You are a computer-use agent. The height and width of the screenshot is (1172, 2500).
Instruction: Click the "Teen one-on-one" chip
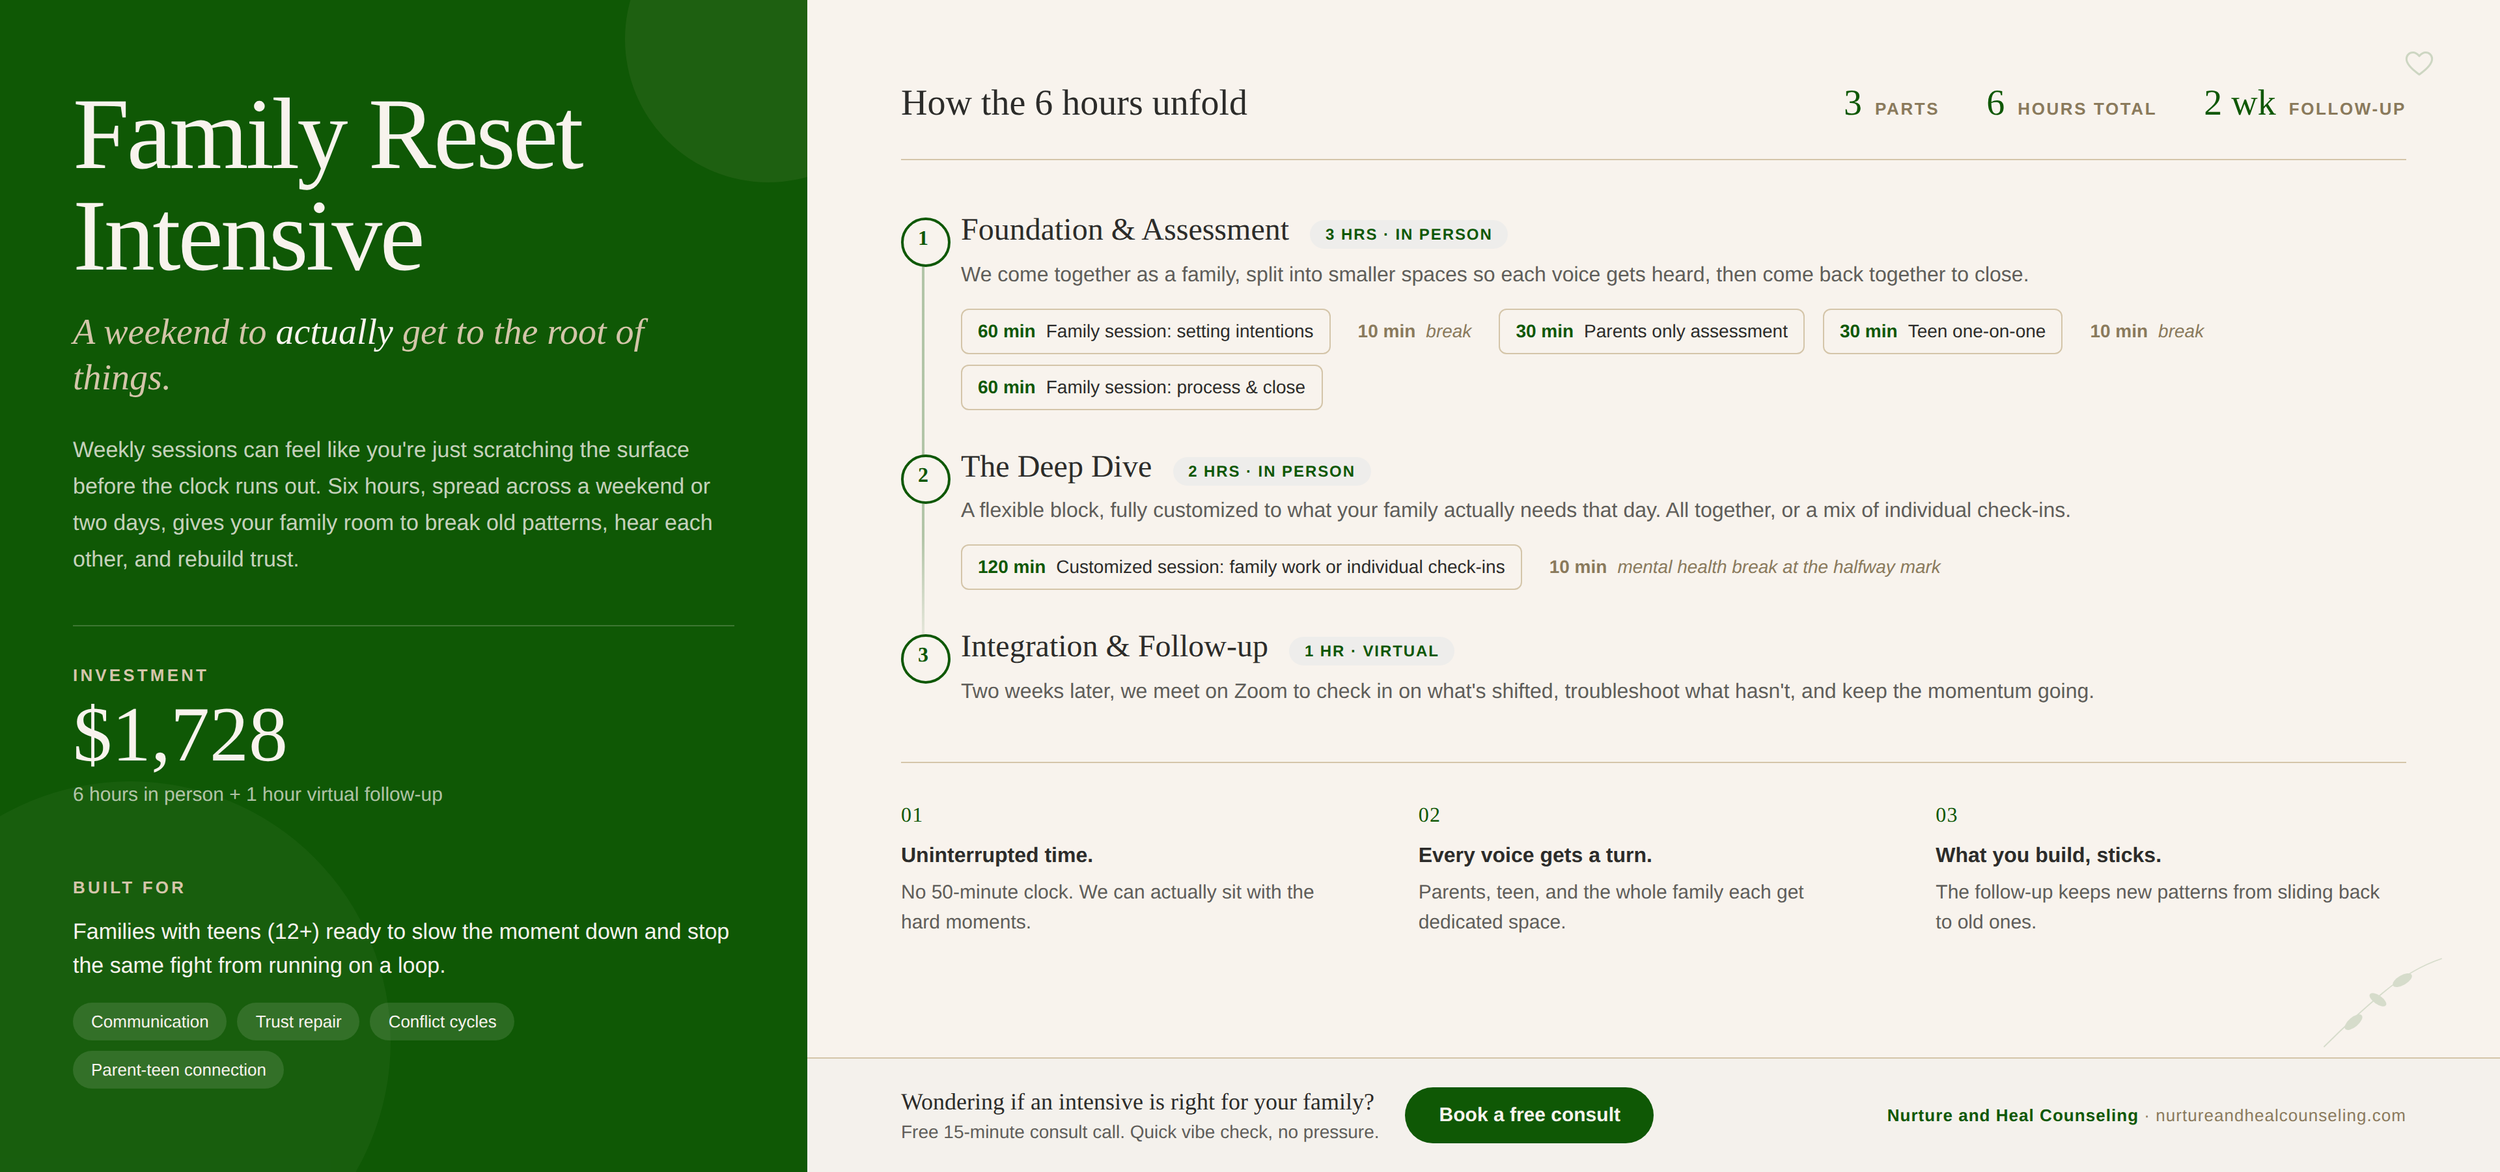pos(1942,331)
